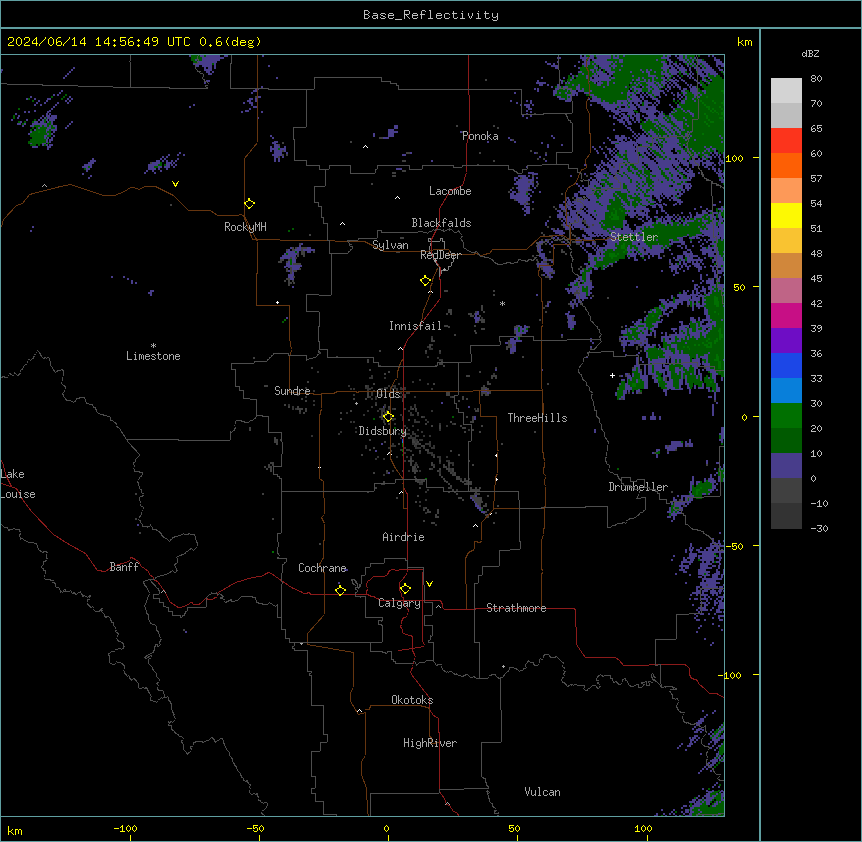This screenshot has height=842, width=862.
Task: Click the yellow 54 dBZ legend swatch
Action: (x=786, y=215)
